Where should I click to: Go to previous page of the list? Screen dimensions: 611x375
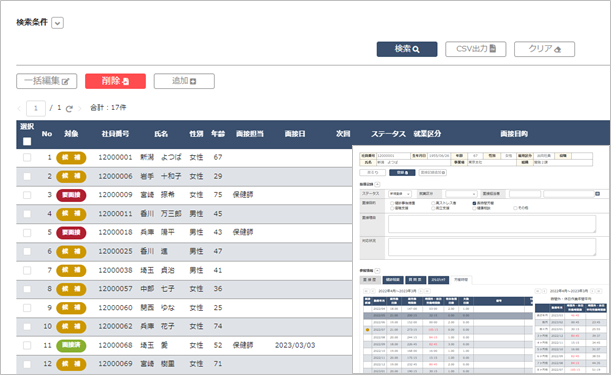[19, 108]
